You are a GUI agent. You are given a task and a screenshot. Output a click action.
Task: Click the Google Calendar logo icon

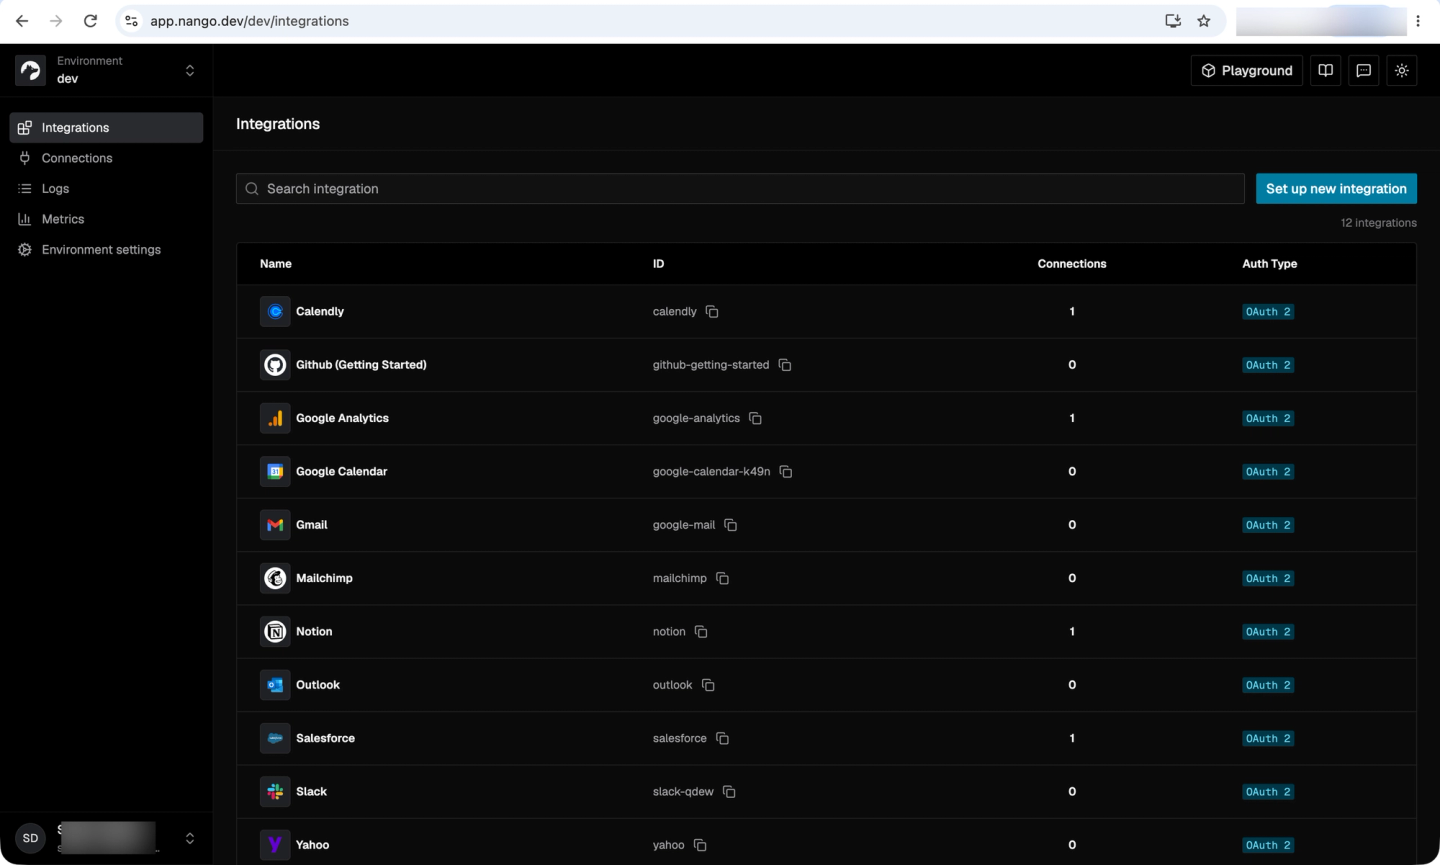275,472
